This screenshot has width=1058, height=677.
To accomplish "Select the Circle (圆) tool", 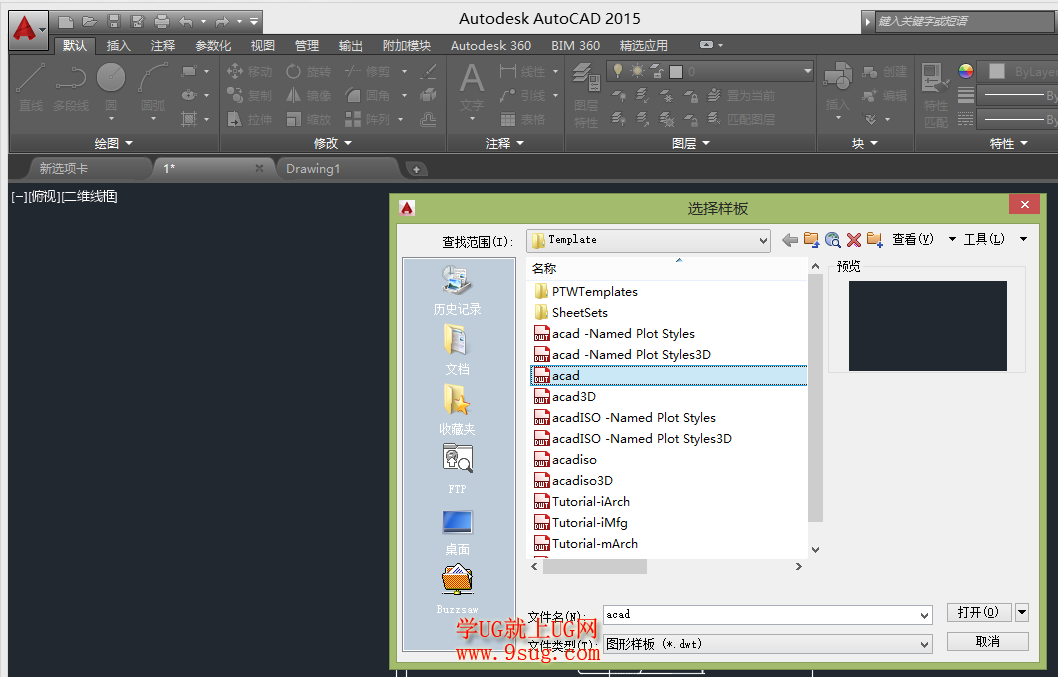I will [111, 86].
